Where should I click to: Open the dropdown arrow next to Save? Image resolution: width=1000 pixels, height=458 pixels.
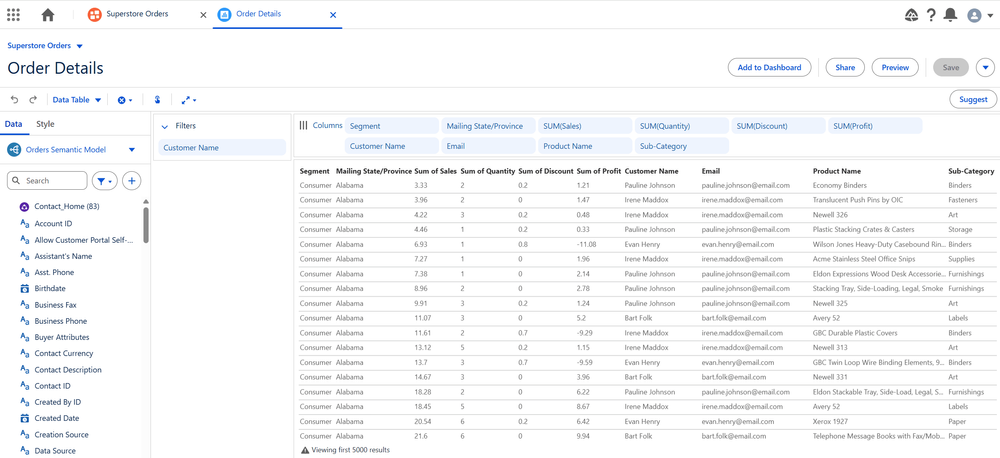985,68
